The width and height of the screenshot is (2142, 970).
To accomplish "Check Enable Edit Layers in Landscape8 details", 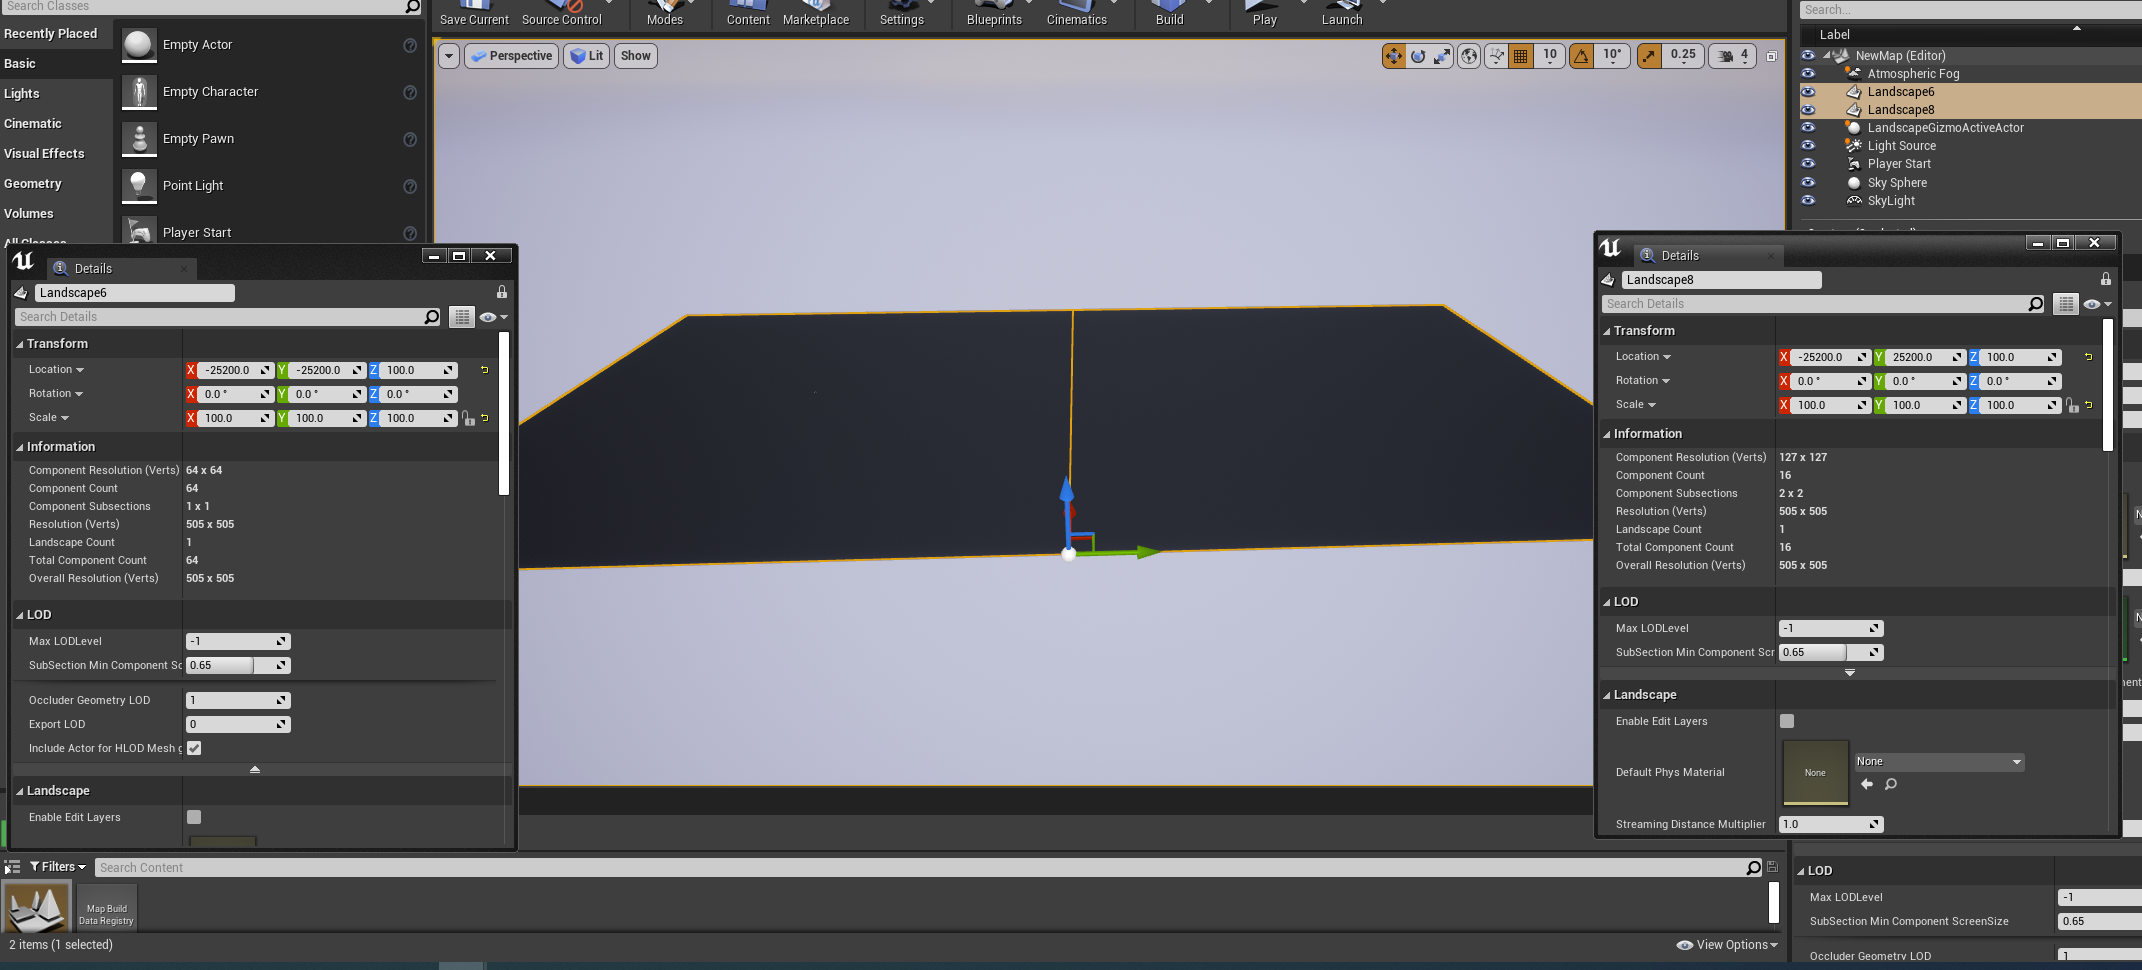I will [x=1787, y=721].
